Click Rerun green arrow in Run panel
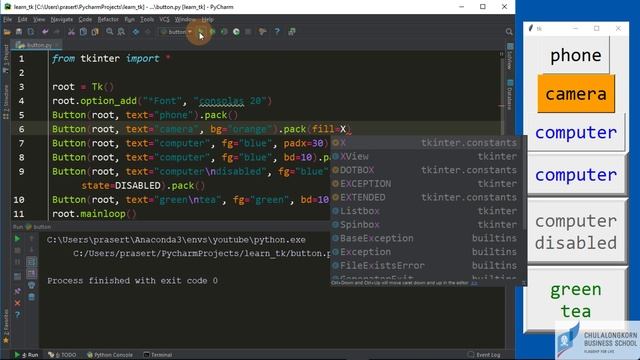Viewport: 640px width, 360px height. [x=17, y=239]
